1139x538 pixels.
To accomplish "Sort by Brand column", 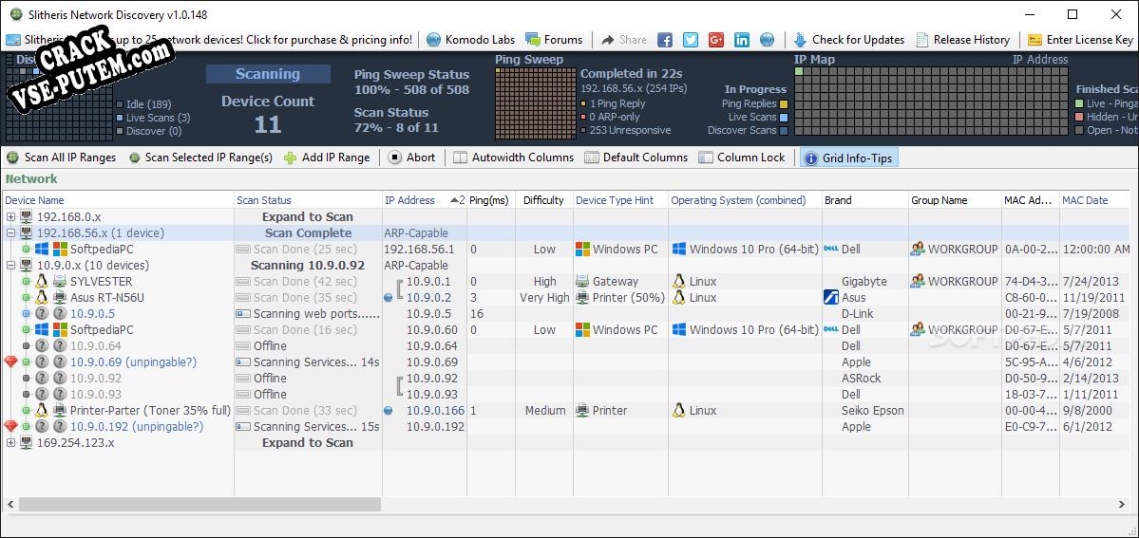I will point(864,200).
